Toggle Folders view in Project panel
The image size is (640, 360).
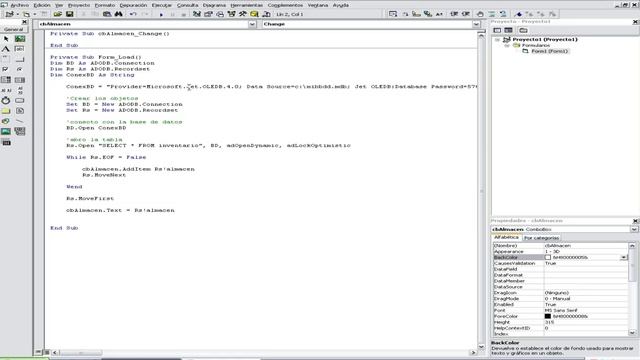tap(523, 30)
